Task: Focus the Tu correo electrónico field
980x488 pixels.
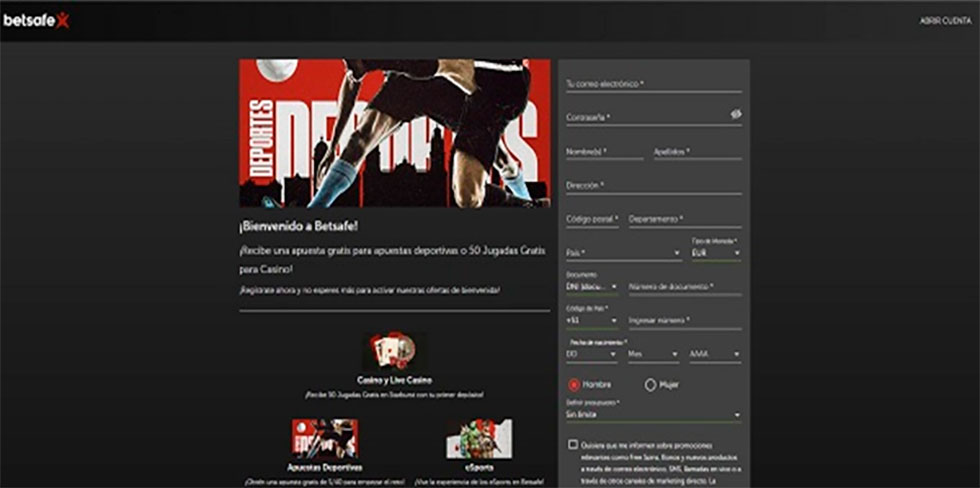Action: click(653, 85)
